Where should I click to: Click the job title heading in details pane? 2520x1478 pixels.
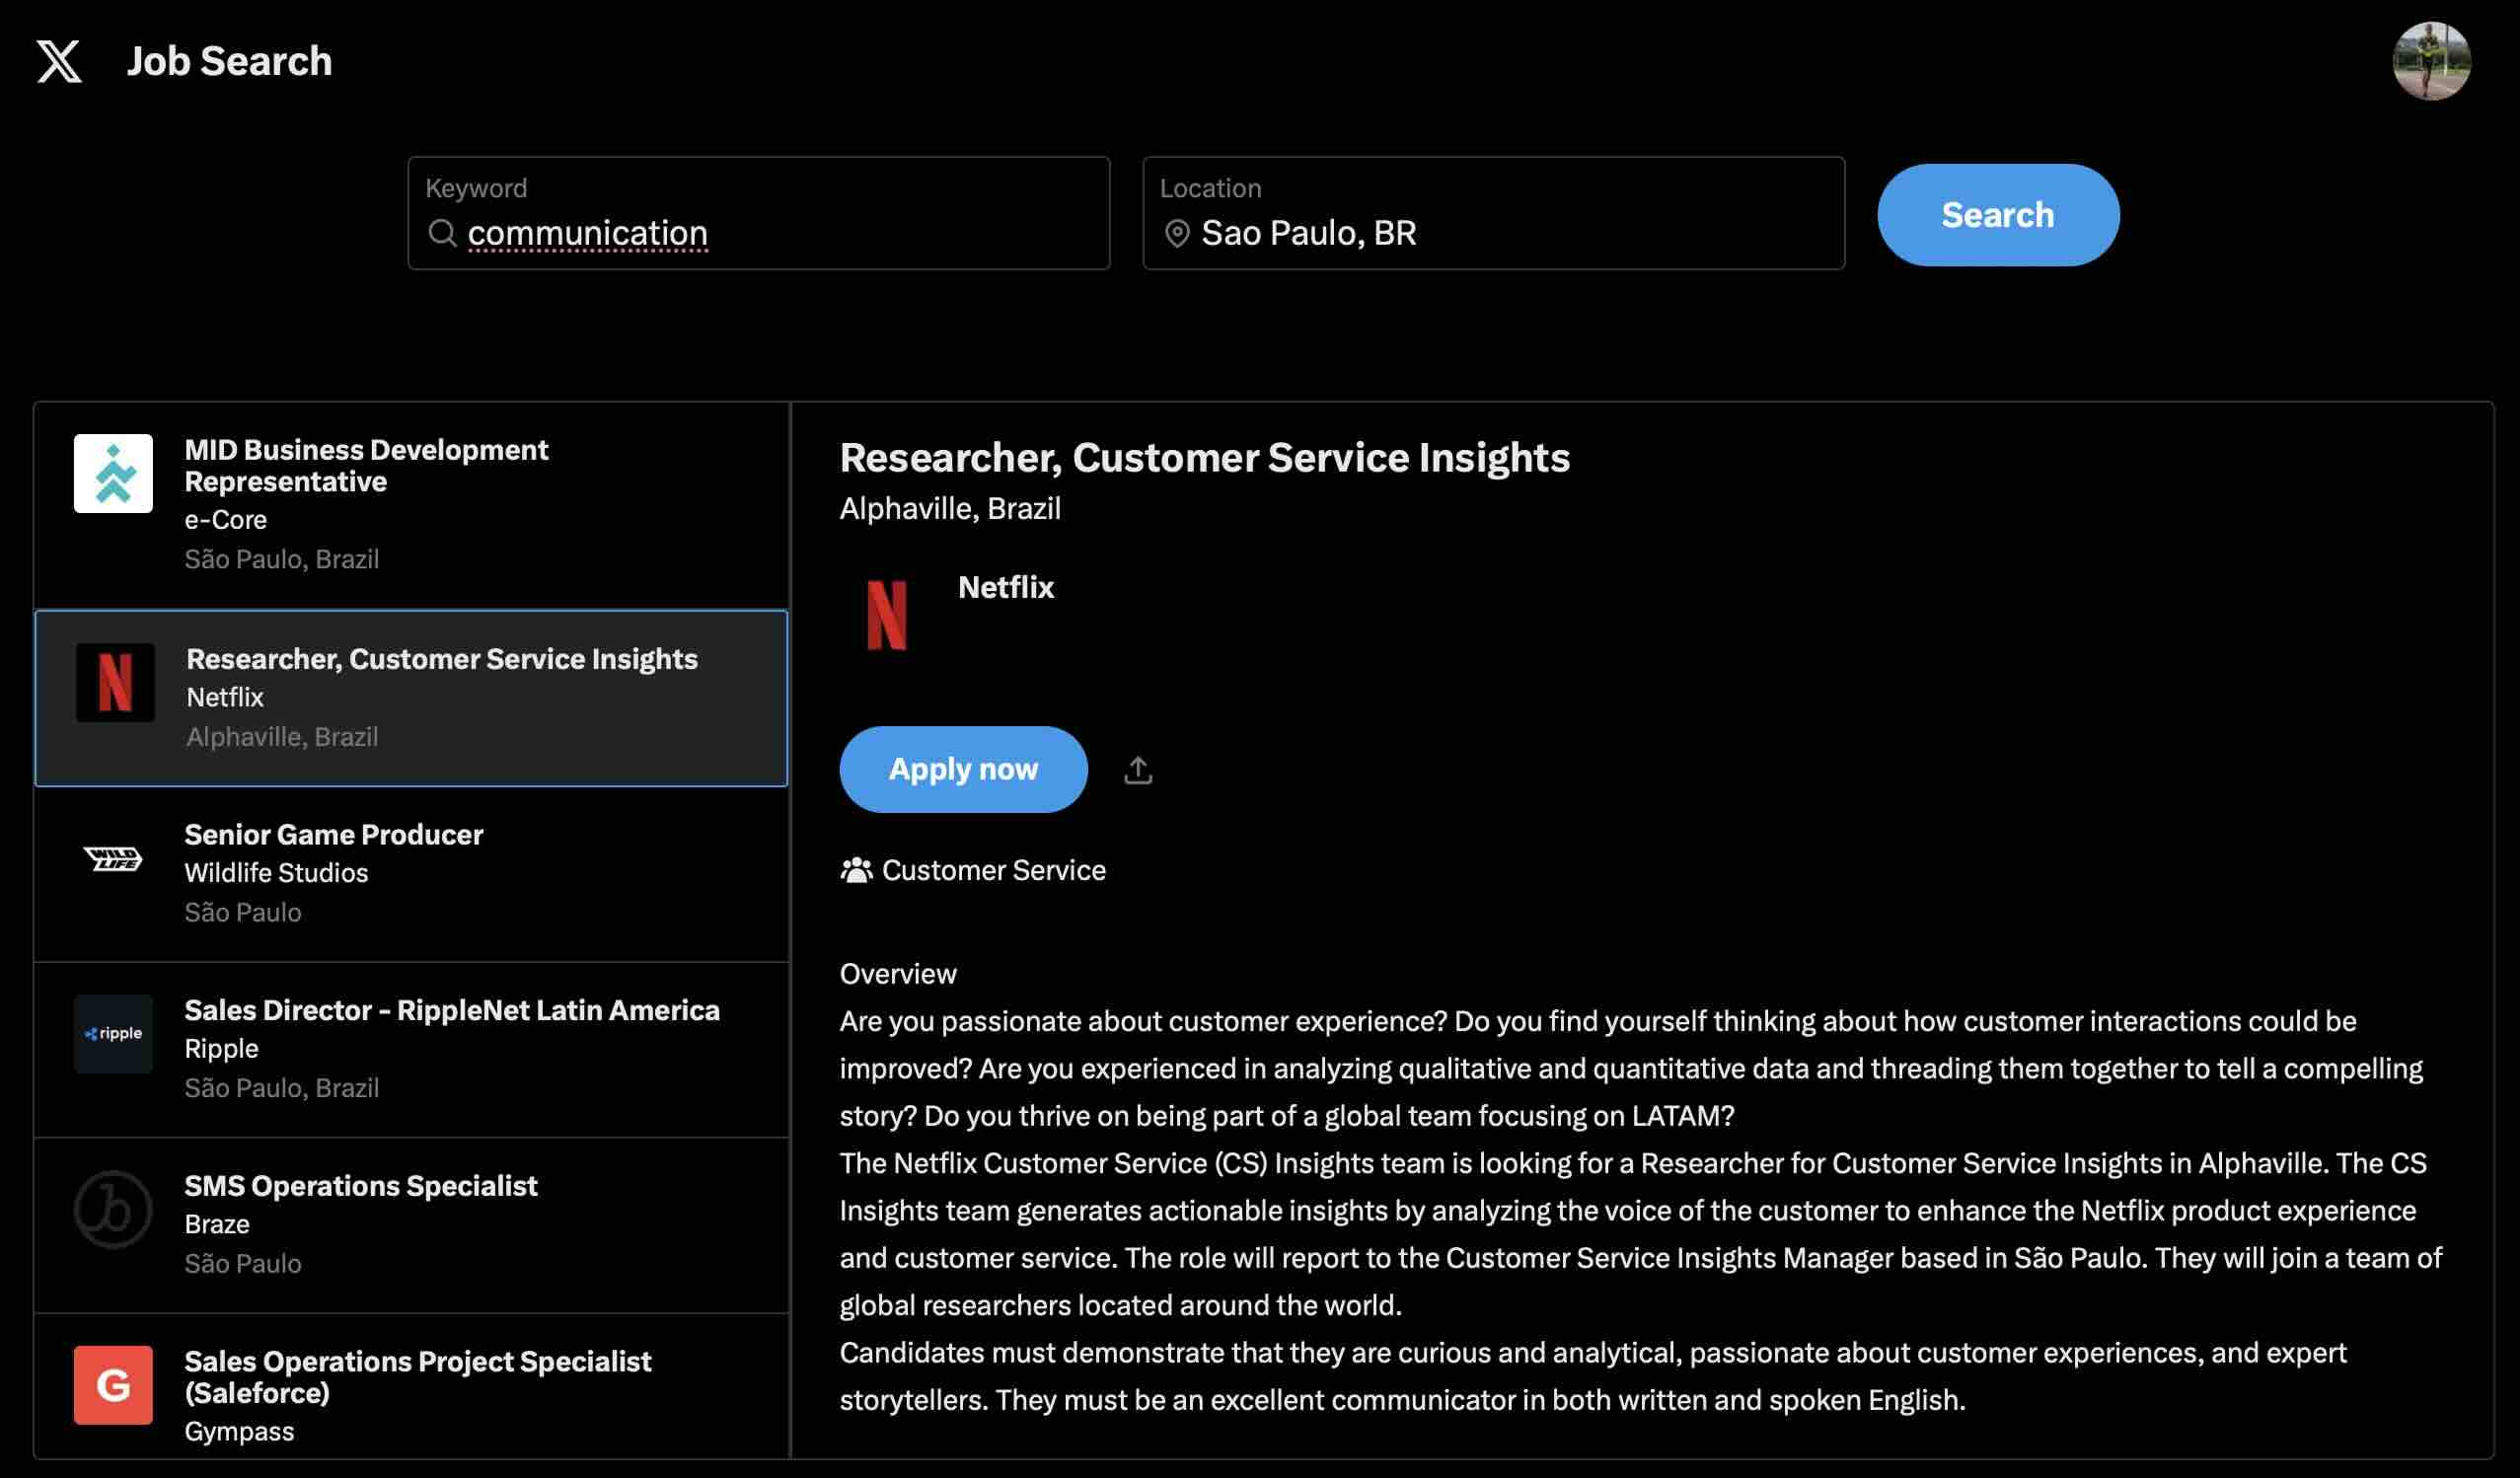point(1204,457)
